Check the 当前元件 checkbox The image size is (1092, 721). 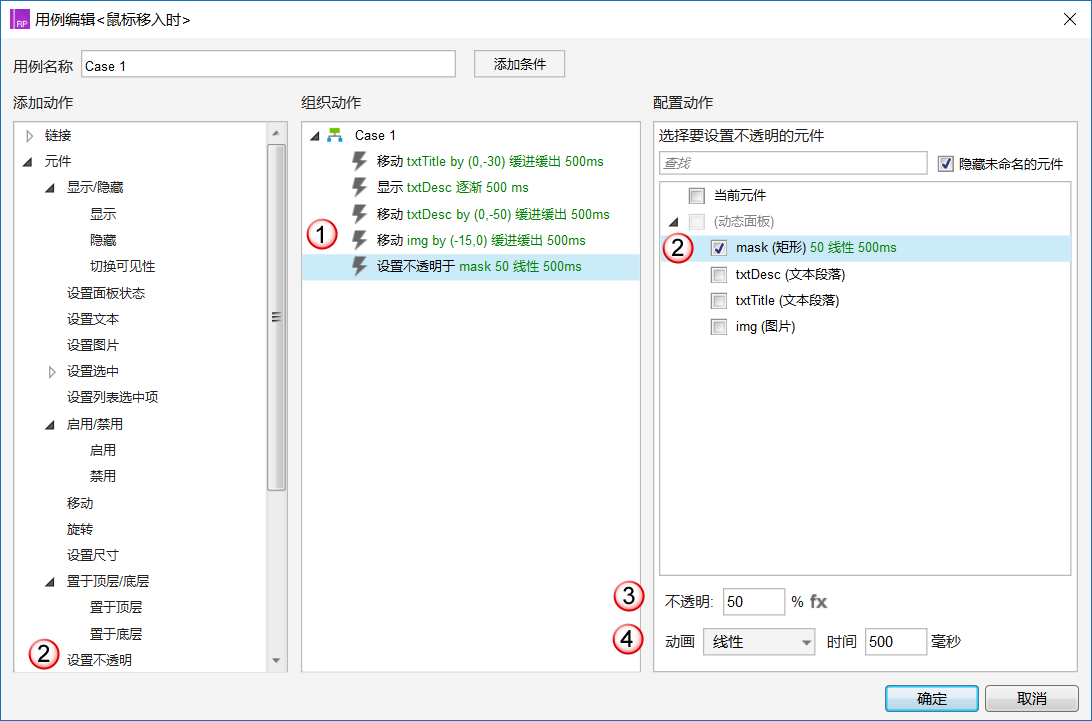[696, 195]
